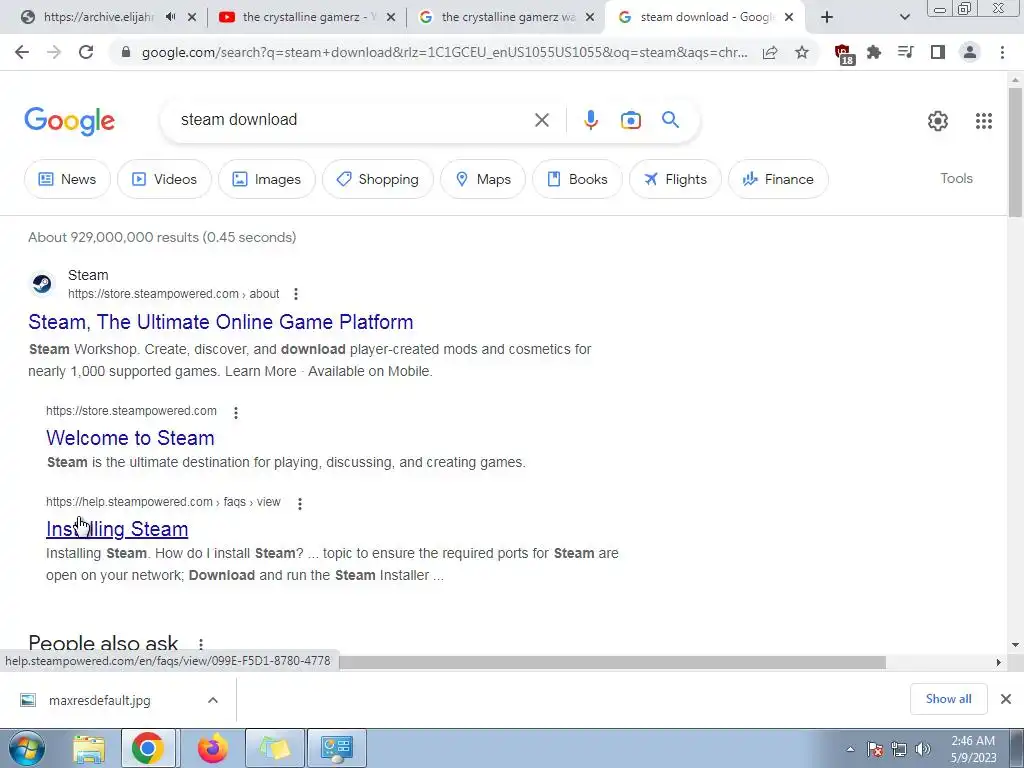Mute the archive.elijah tab audio icon
The height and width of the screenshot is (768, 1024).
[170, 17]
